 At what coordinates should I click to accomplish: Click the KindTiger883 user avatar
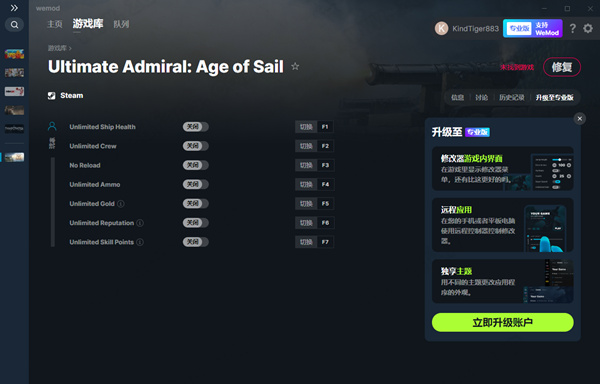click(441, 29)
